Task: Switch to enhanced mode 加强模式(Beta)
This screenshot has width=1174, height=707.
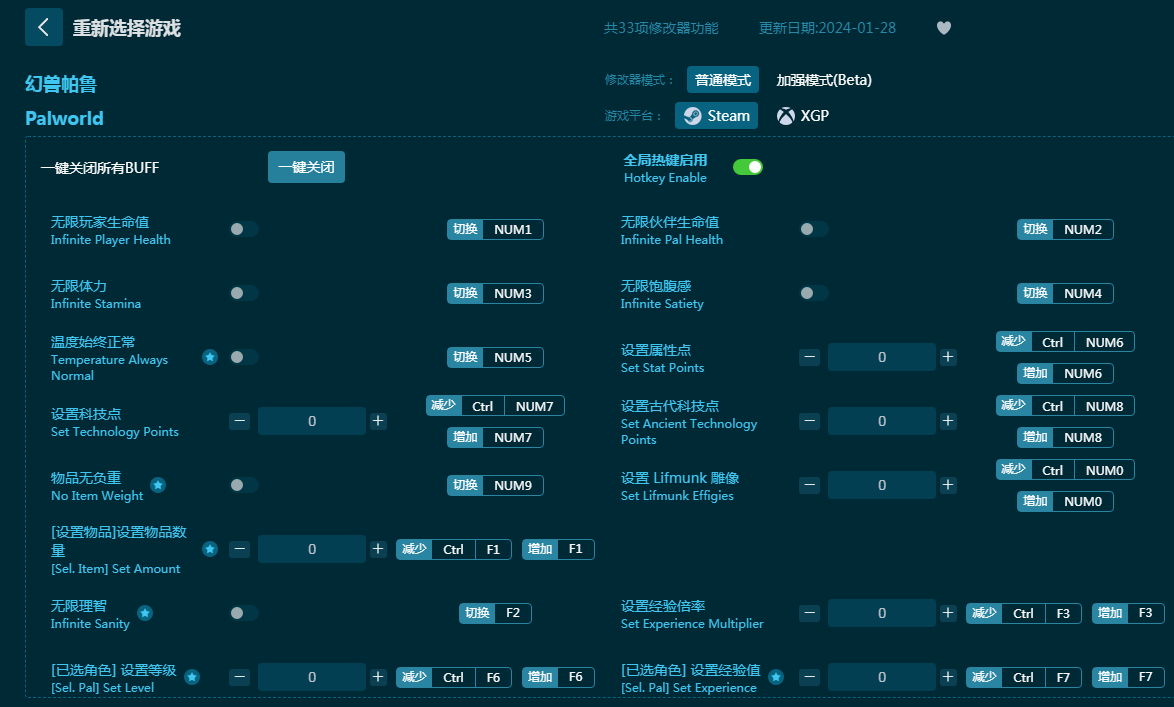Action: pos(824,80)
